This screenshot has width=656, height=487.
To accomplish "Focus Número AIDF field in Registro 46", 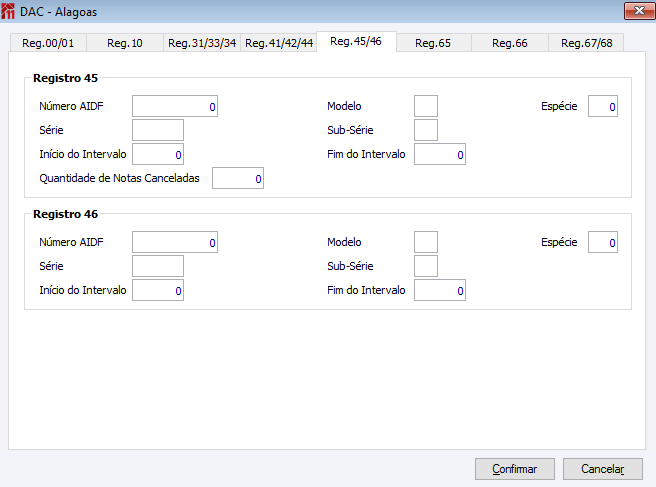I will [x=175, y=242].
